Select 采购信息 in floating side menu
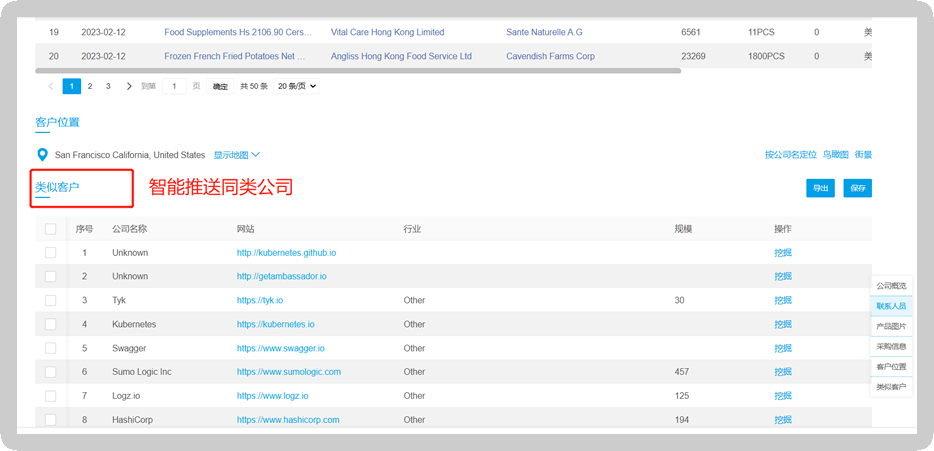934x451 pixels. click(x=891, y=347)
